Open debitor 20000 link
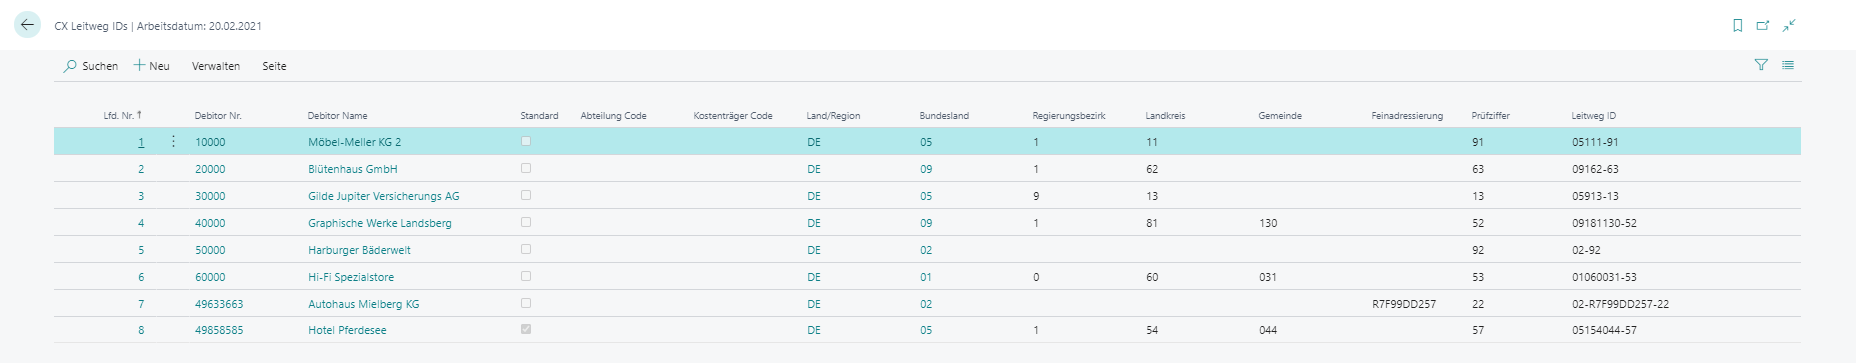1856x363 pixels. 210,169
